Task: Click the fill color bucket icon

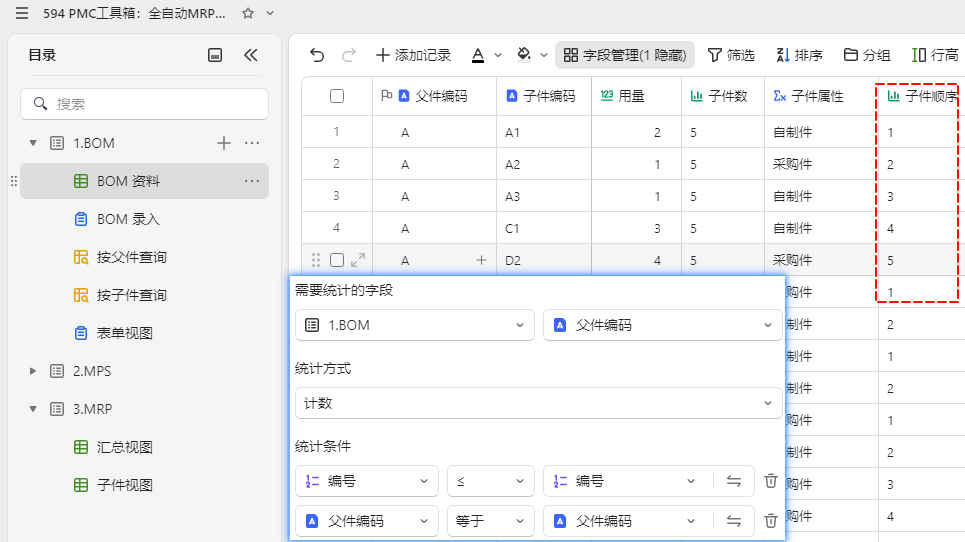Action: coord(524,55)
